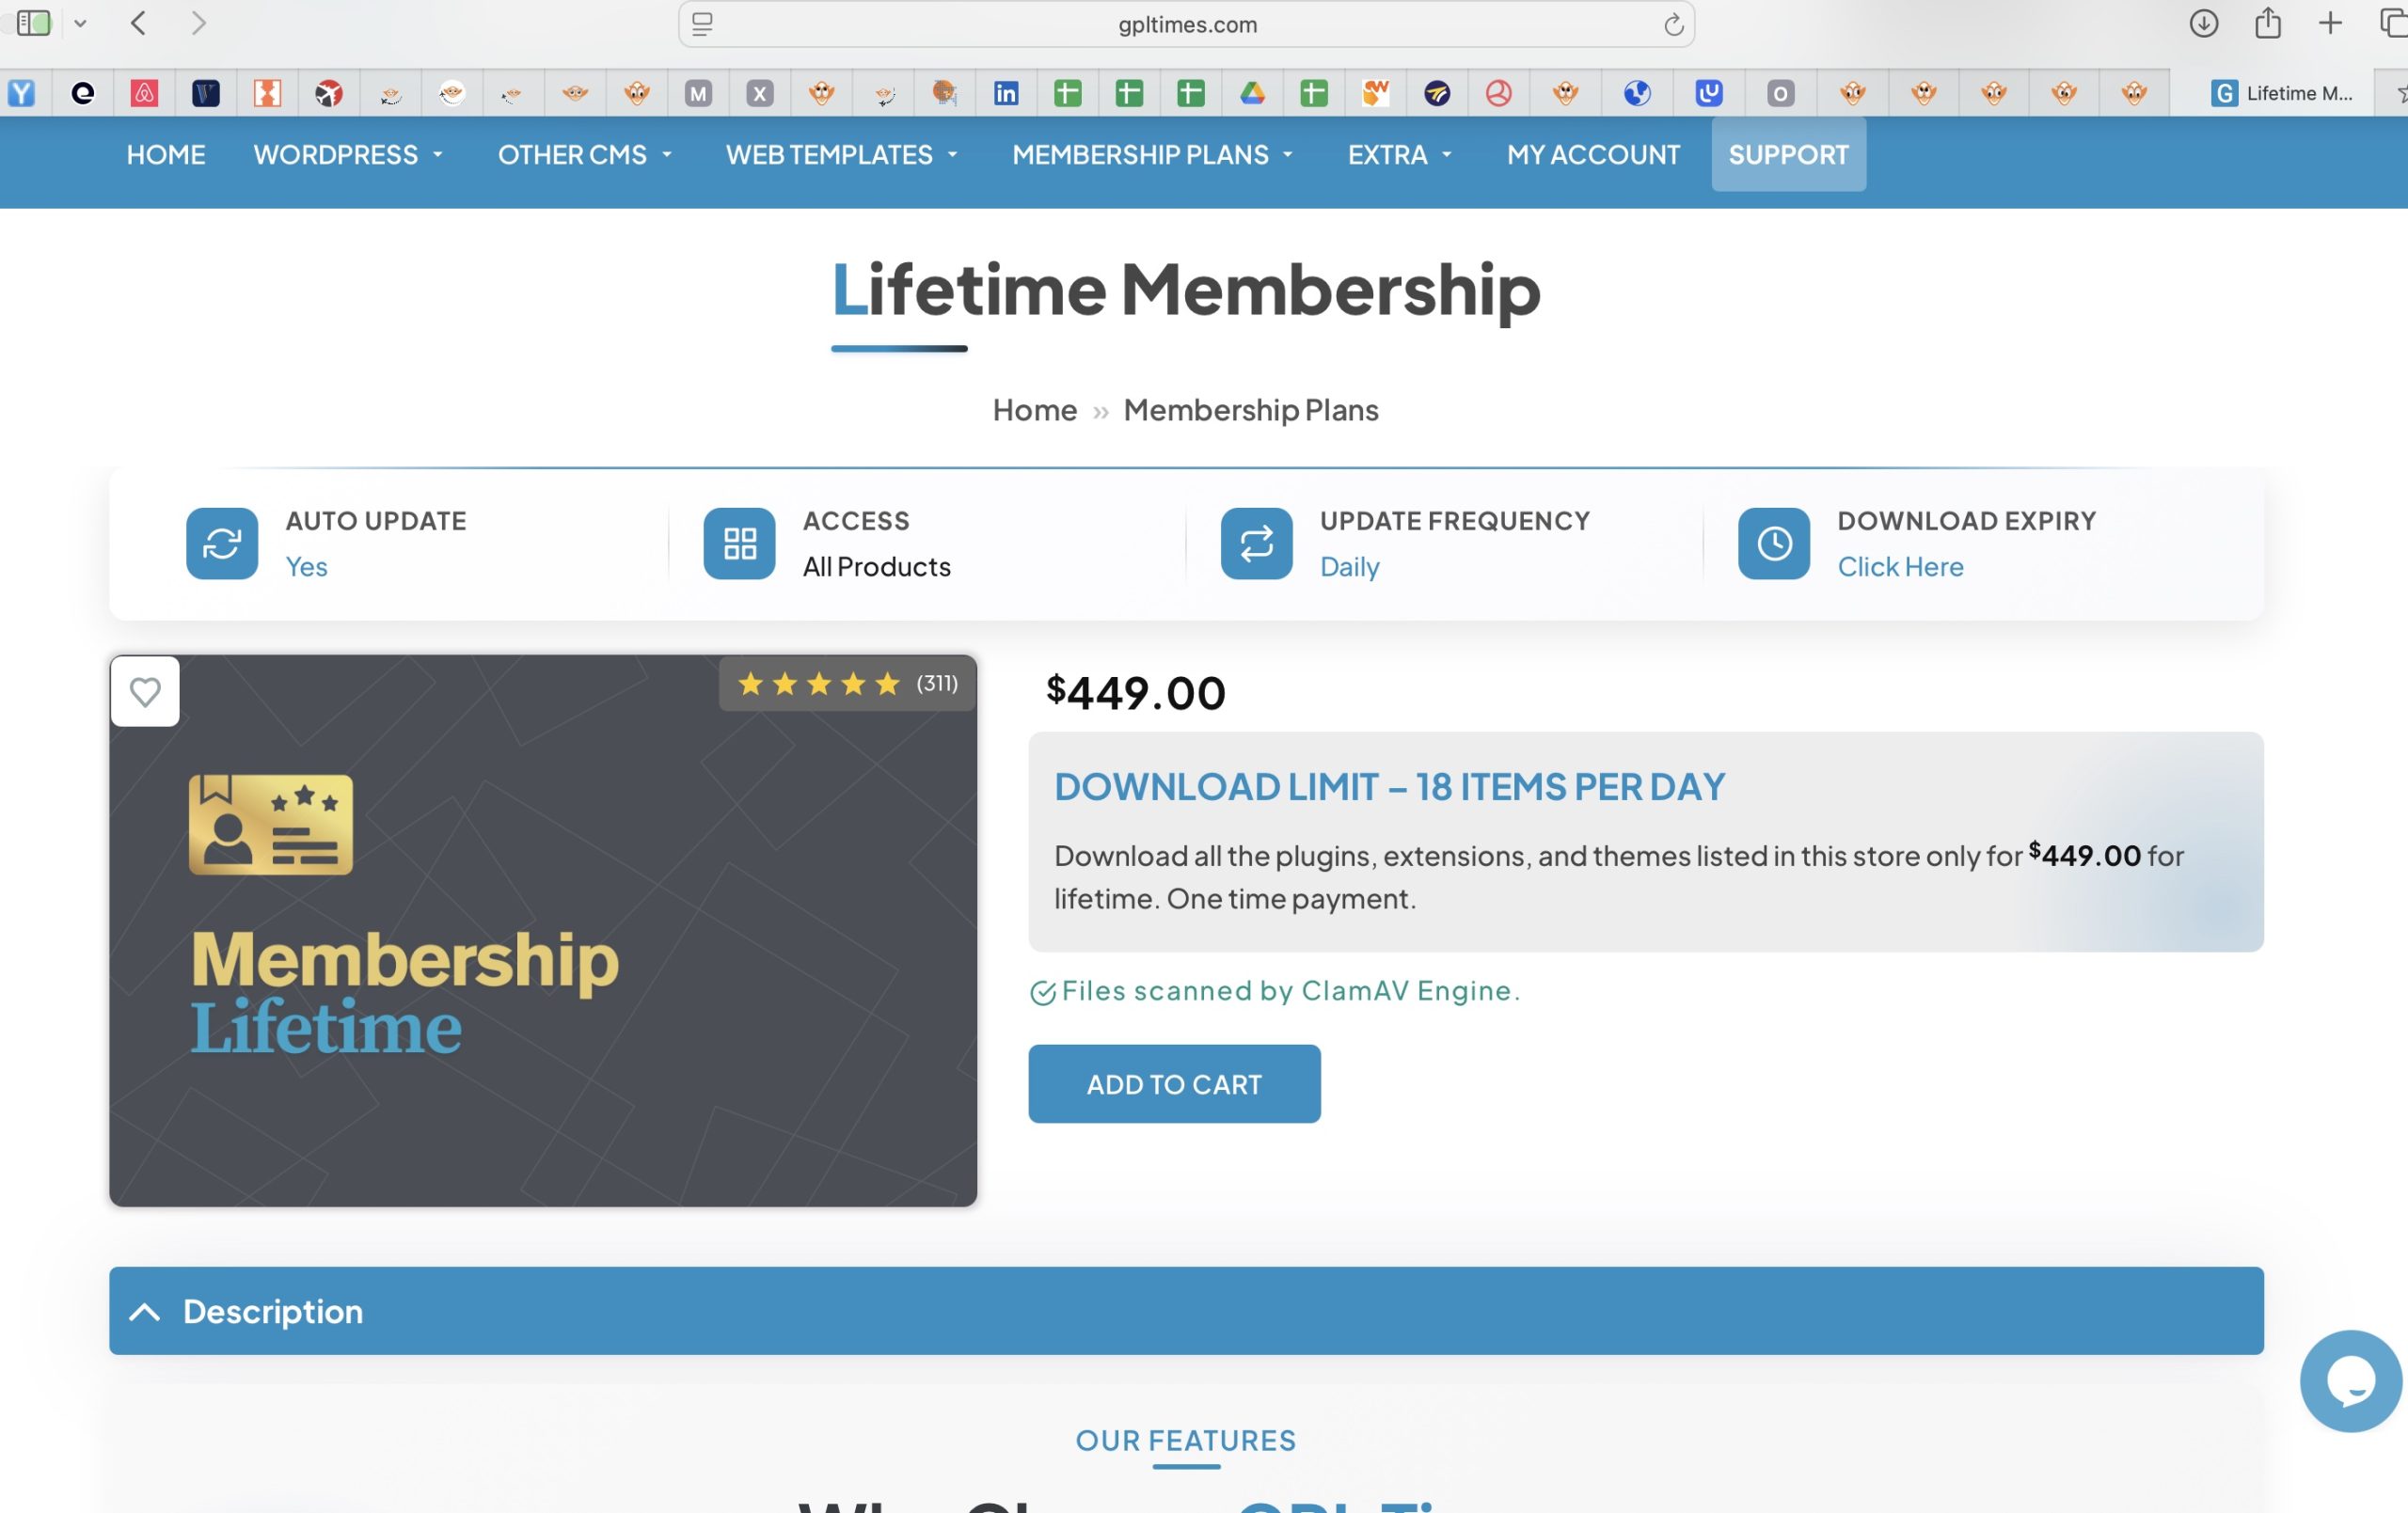Open the gray O favicon tab
Screen dimensions: 2408x1513
coord(1780,93)
